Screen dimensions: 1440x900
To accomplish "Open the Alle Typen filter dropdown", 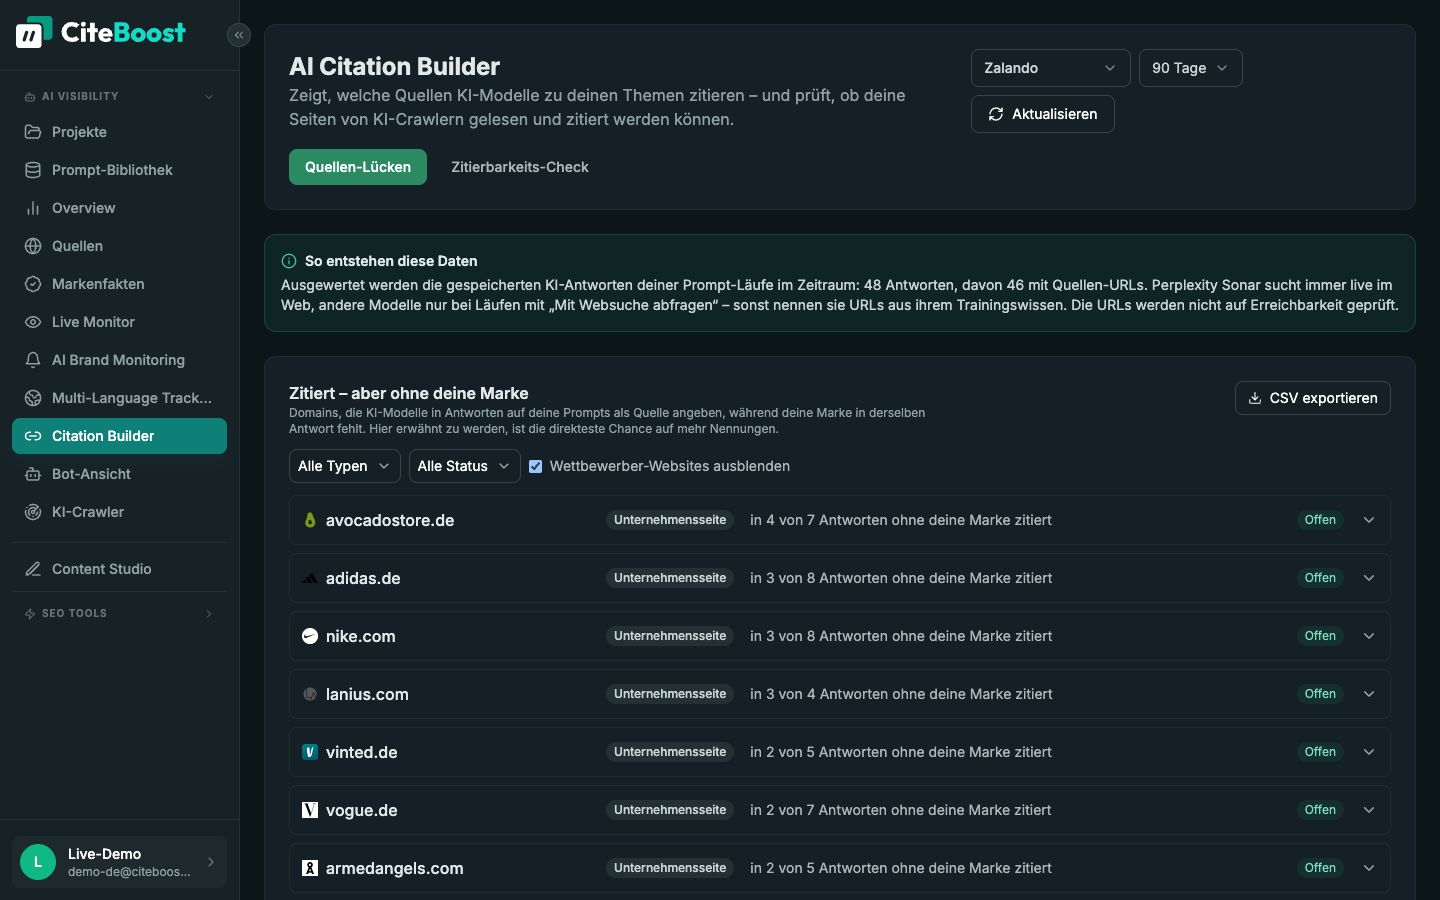I will 345,466.
